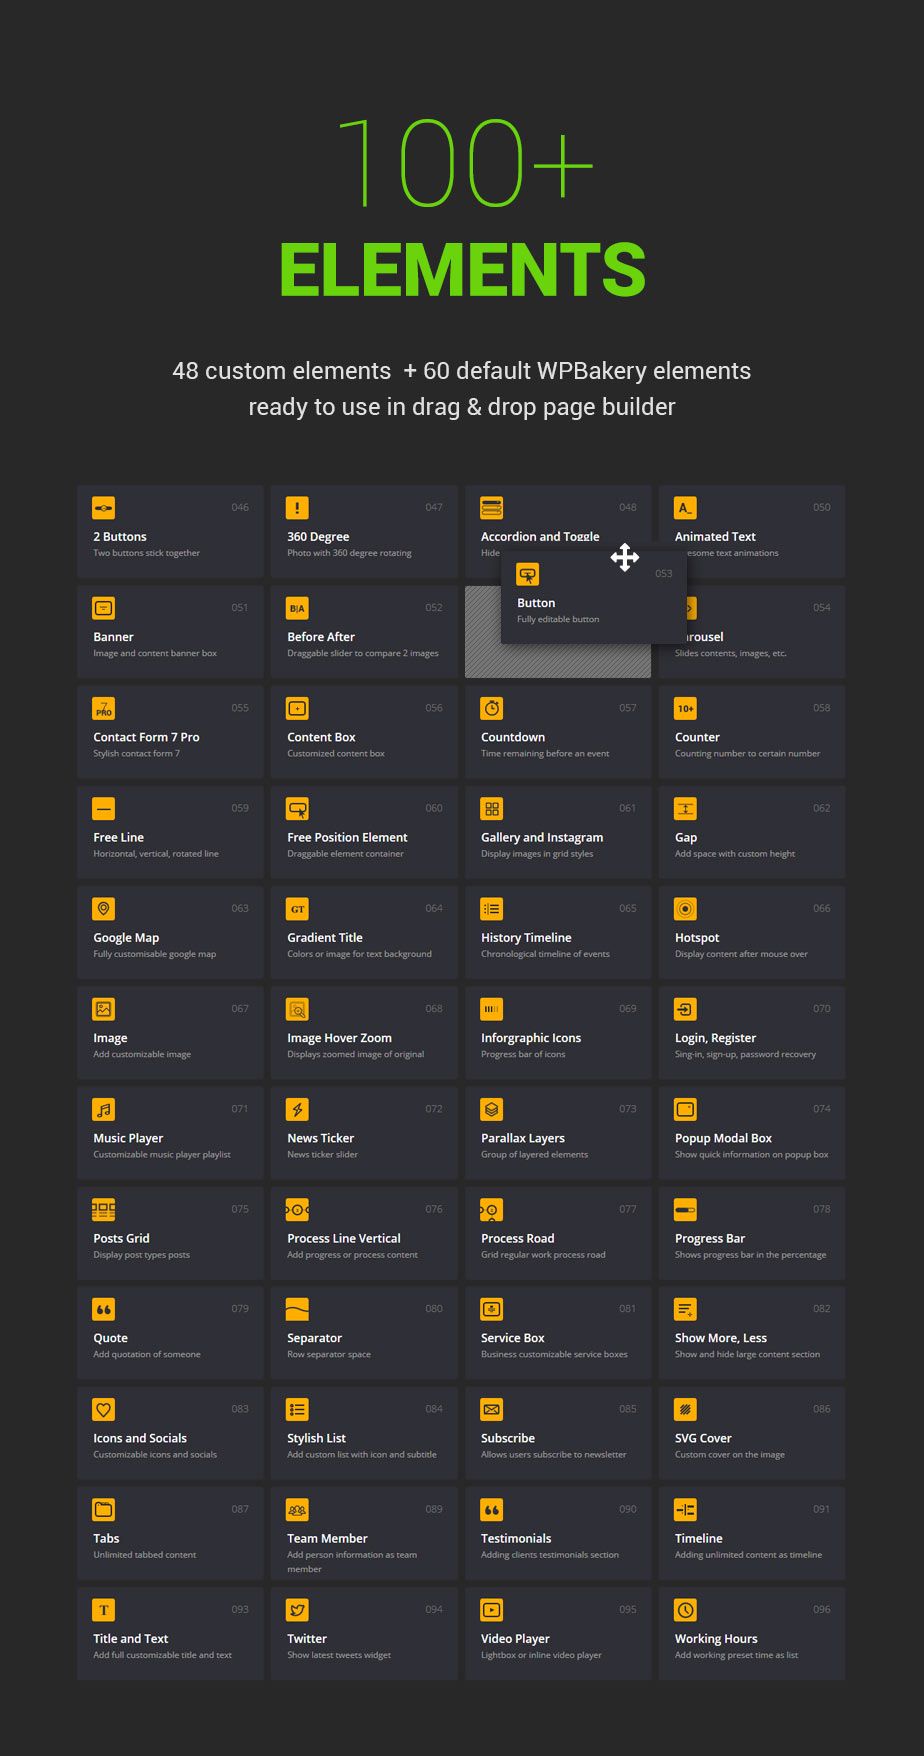Select the Google Map pin icon

[x=104, y=908]
